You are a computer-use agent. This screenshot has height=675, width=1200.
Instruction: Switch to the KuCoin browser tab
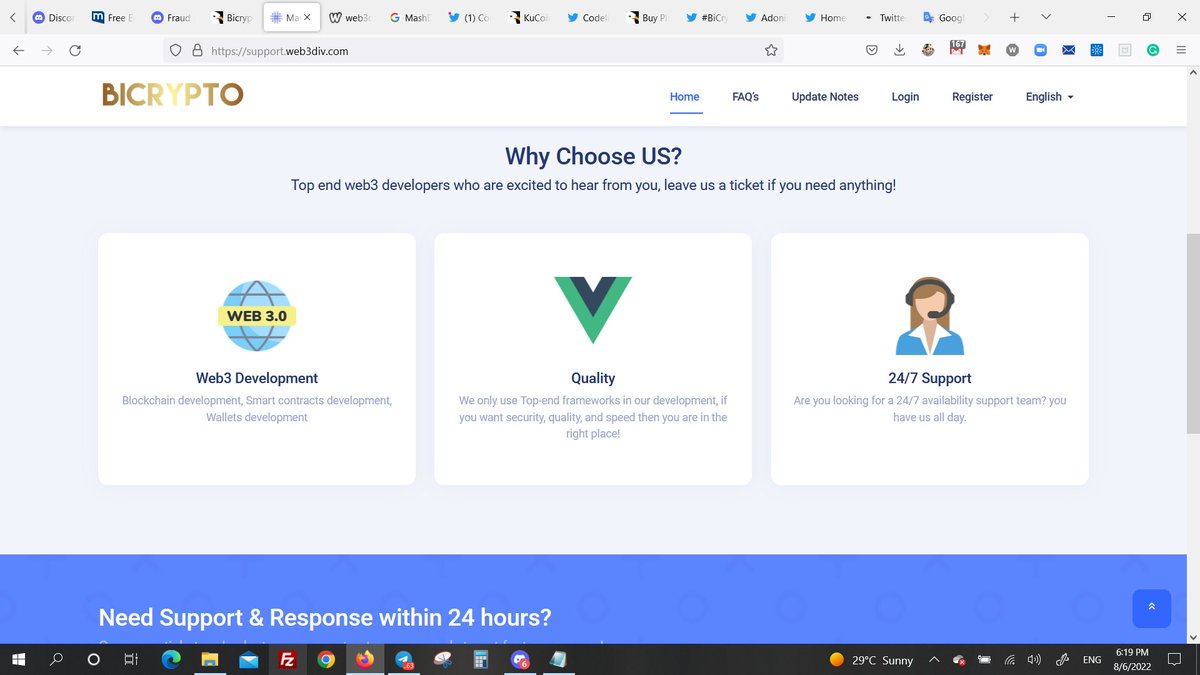[x=529, y=18]
